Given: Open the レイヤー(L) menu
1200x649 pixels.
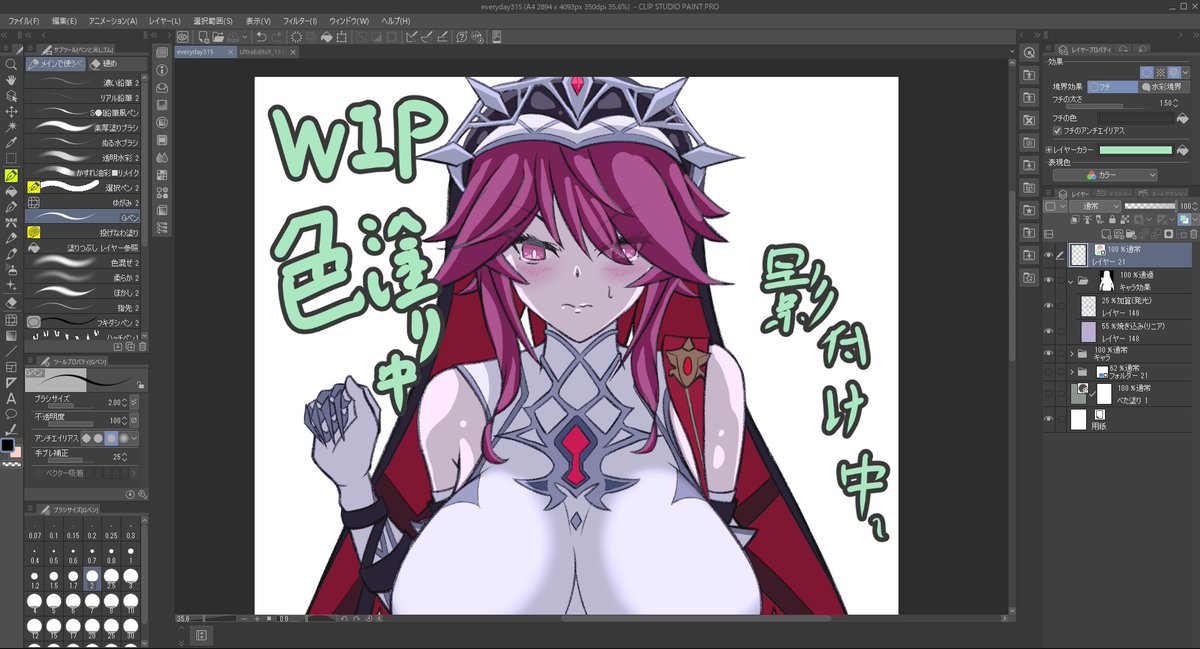Looking at the screenshot, I should pyautogui.click(x=163, y=20).
